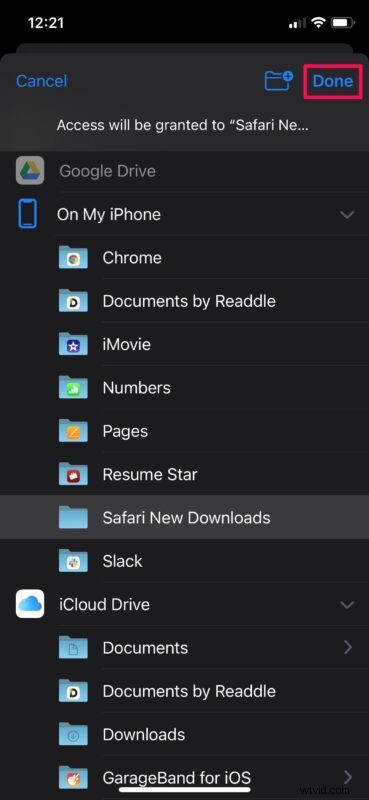Select the Google Drive location label
The width and height of the screenshot is (369, 800).
pyautogui.click(x=107, y=171)
